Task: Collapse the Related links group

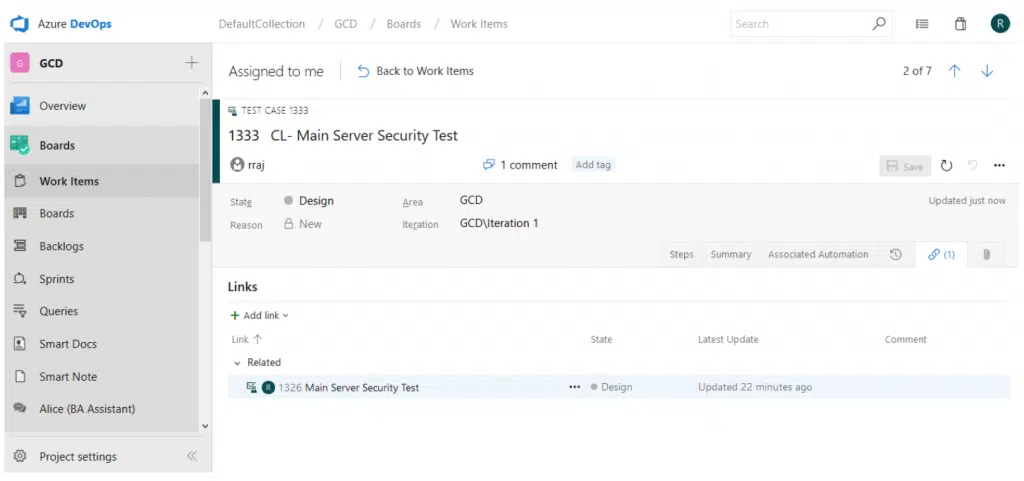Action: (x=237, y=363)
